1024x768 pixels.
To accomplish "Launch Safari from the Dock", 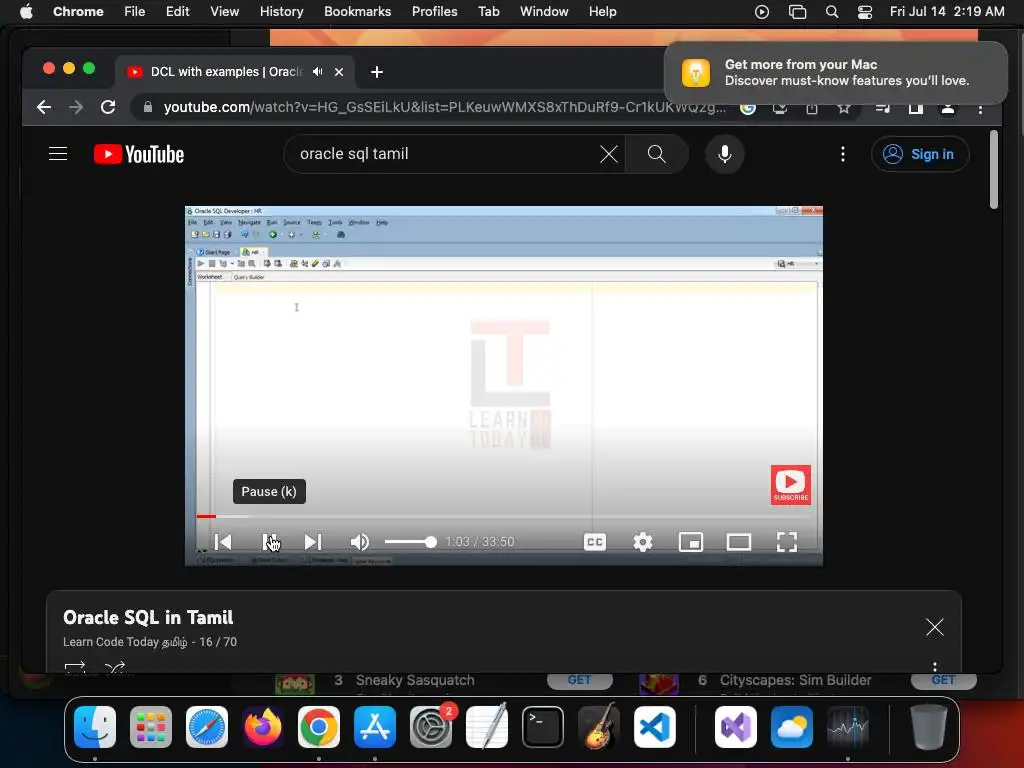I will click(207, 727).
